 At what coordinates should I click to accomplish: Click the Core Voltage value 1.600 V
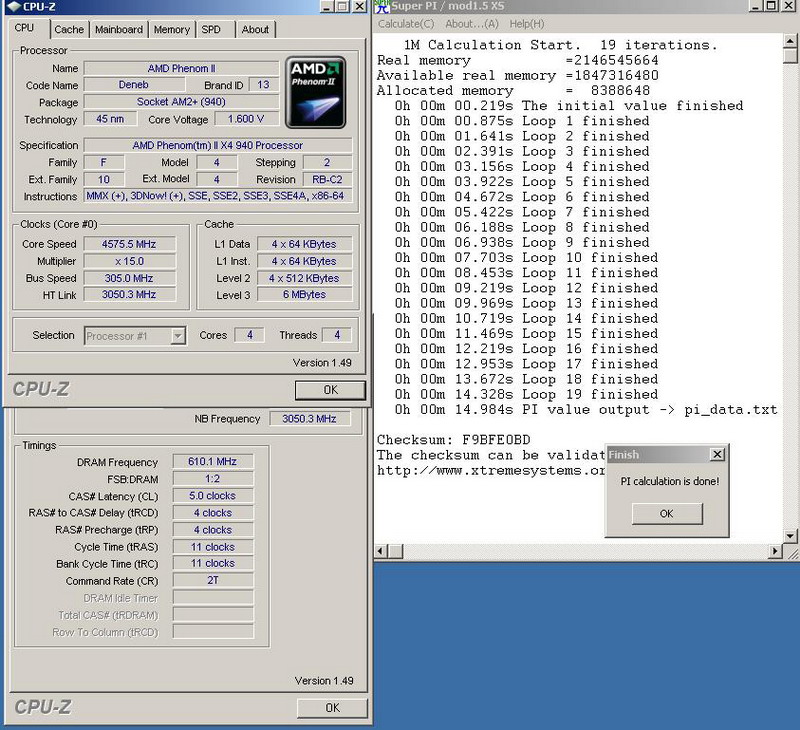[246, 119]
